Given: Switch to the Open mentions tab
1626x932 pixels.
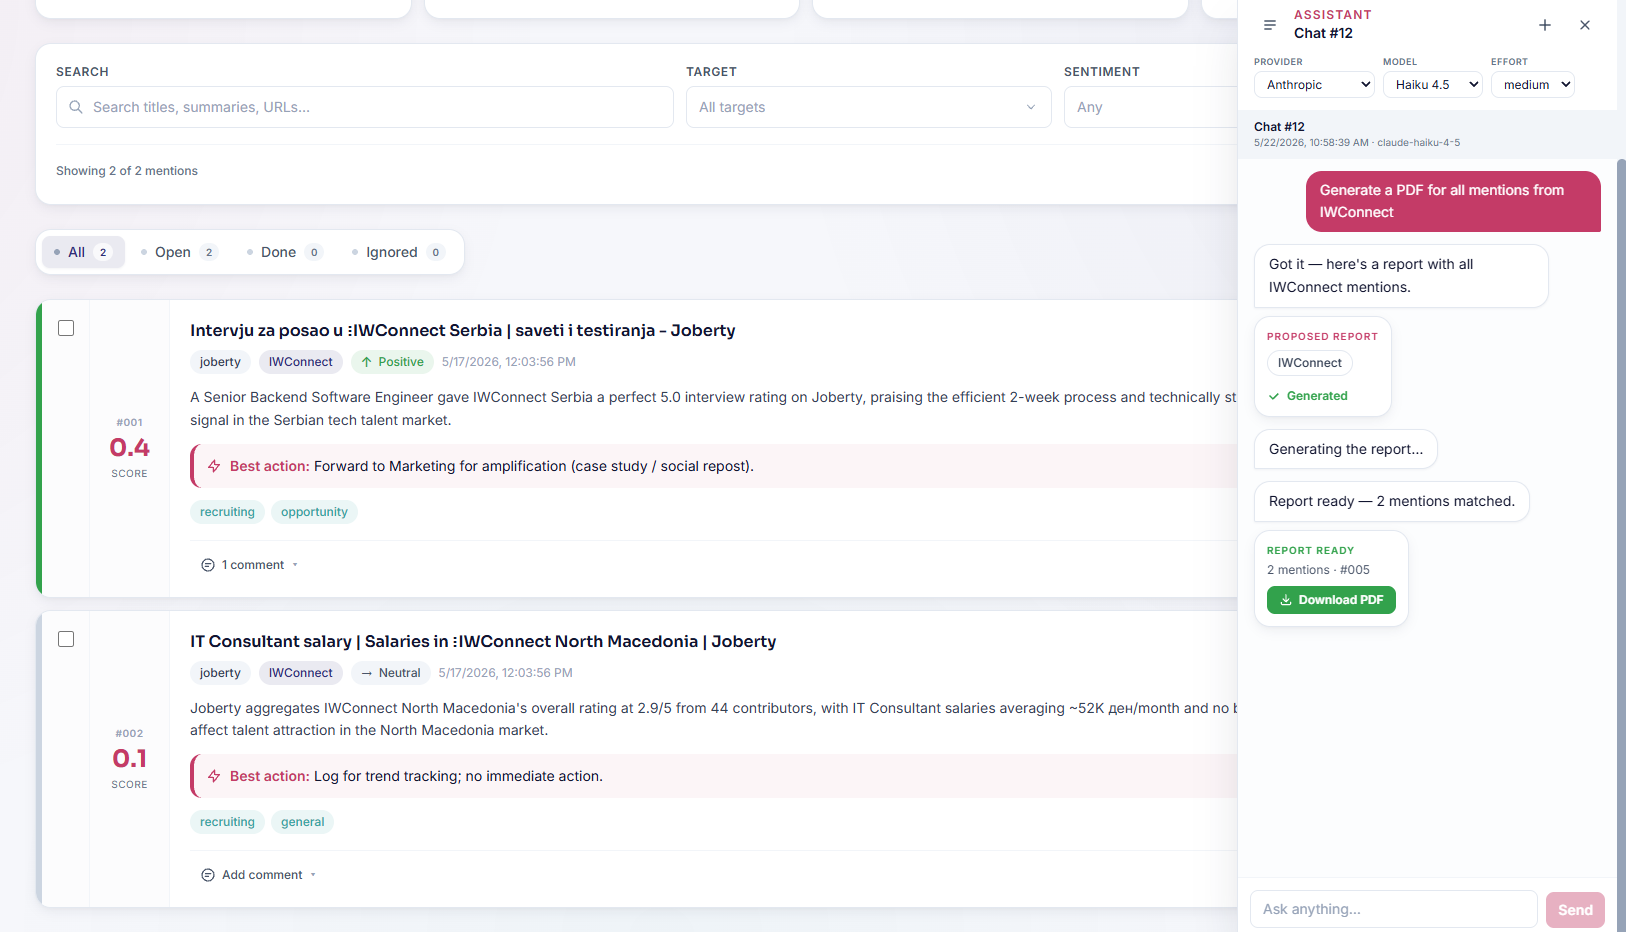Looking at the screenshot, I should (180, 252).
